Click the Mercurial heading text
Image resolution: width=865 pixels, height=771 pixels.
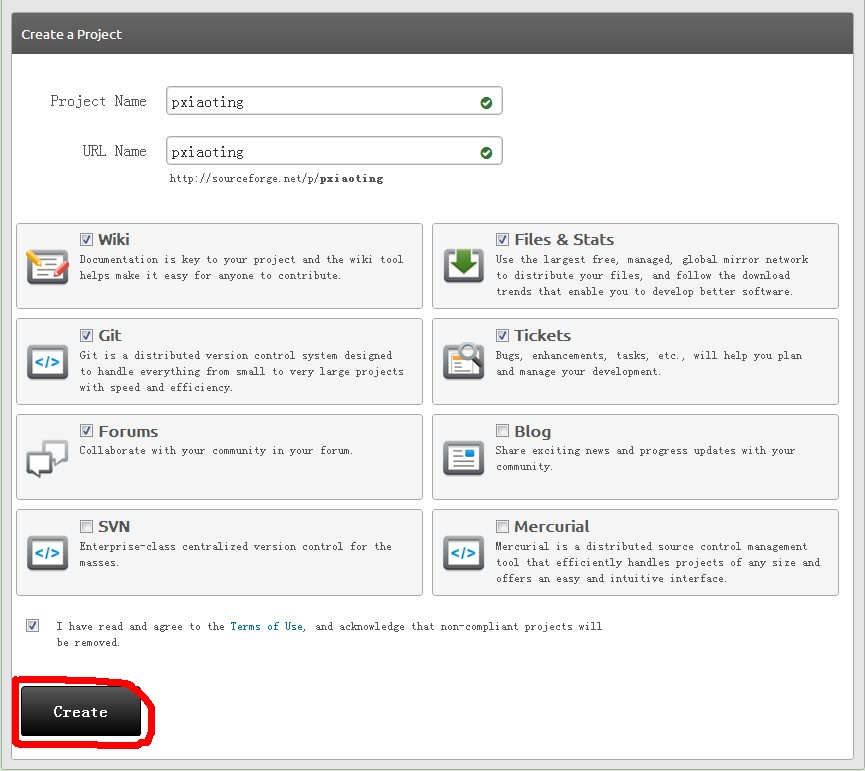[552, 527]
